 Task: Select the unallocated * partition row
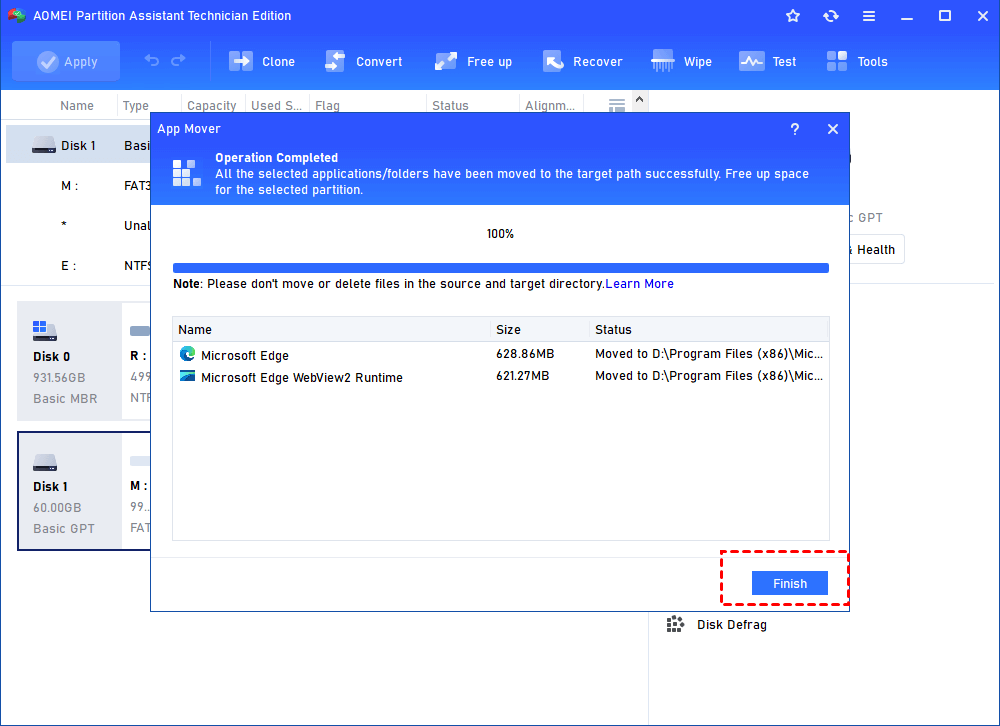tap(78, 225)
